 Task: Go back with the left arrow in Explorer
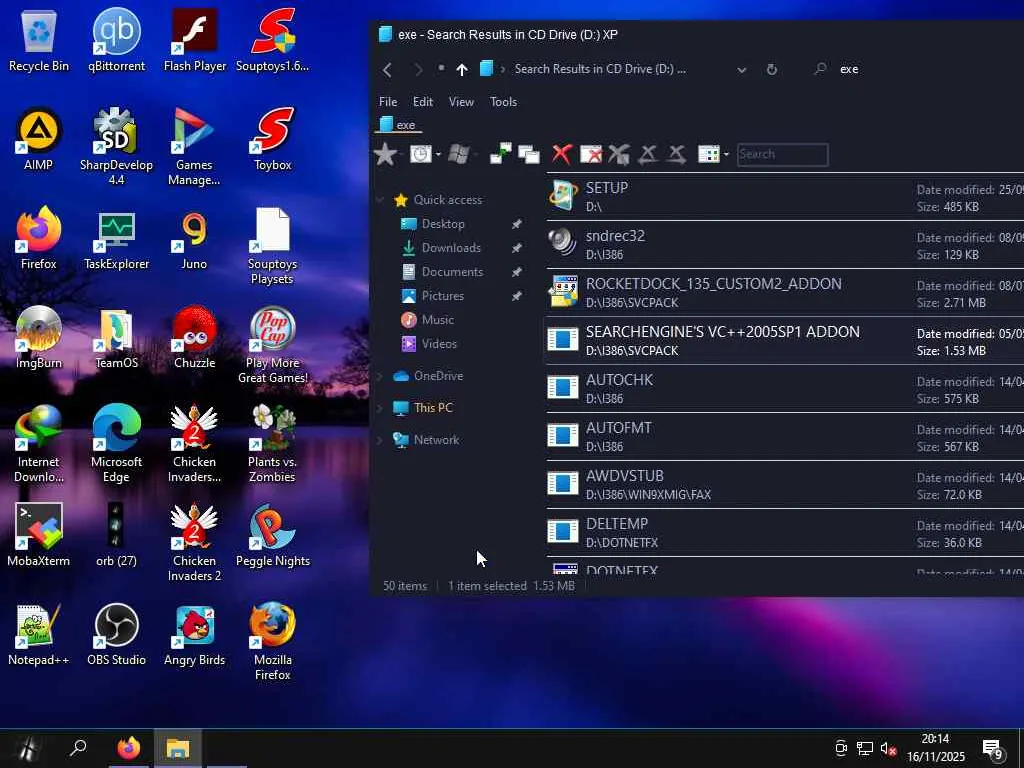387,69
